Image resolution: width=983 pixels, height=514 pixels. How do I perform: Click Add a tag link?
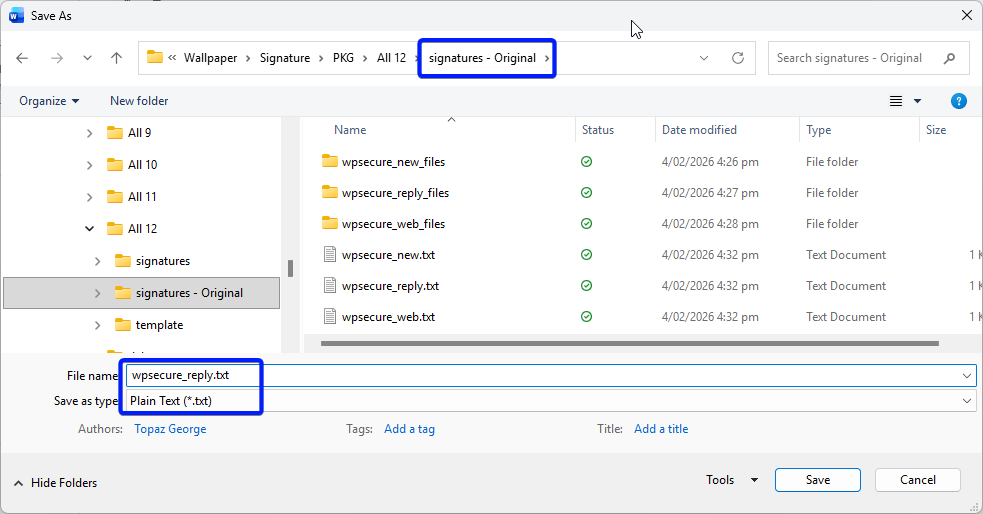point(409,429)
